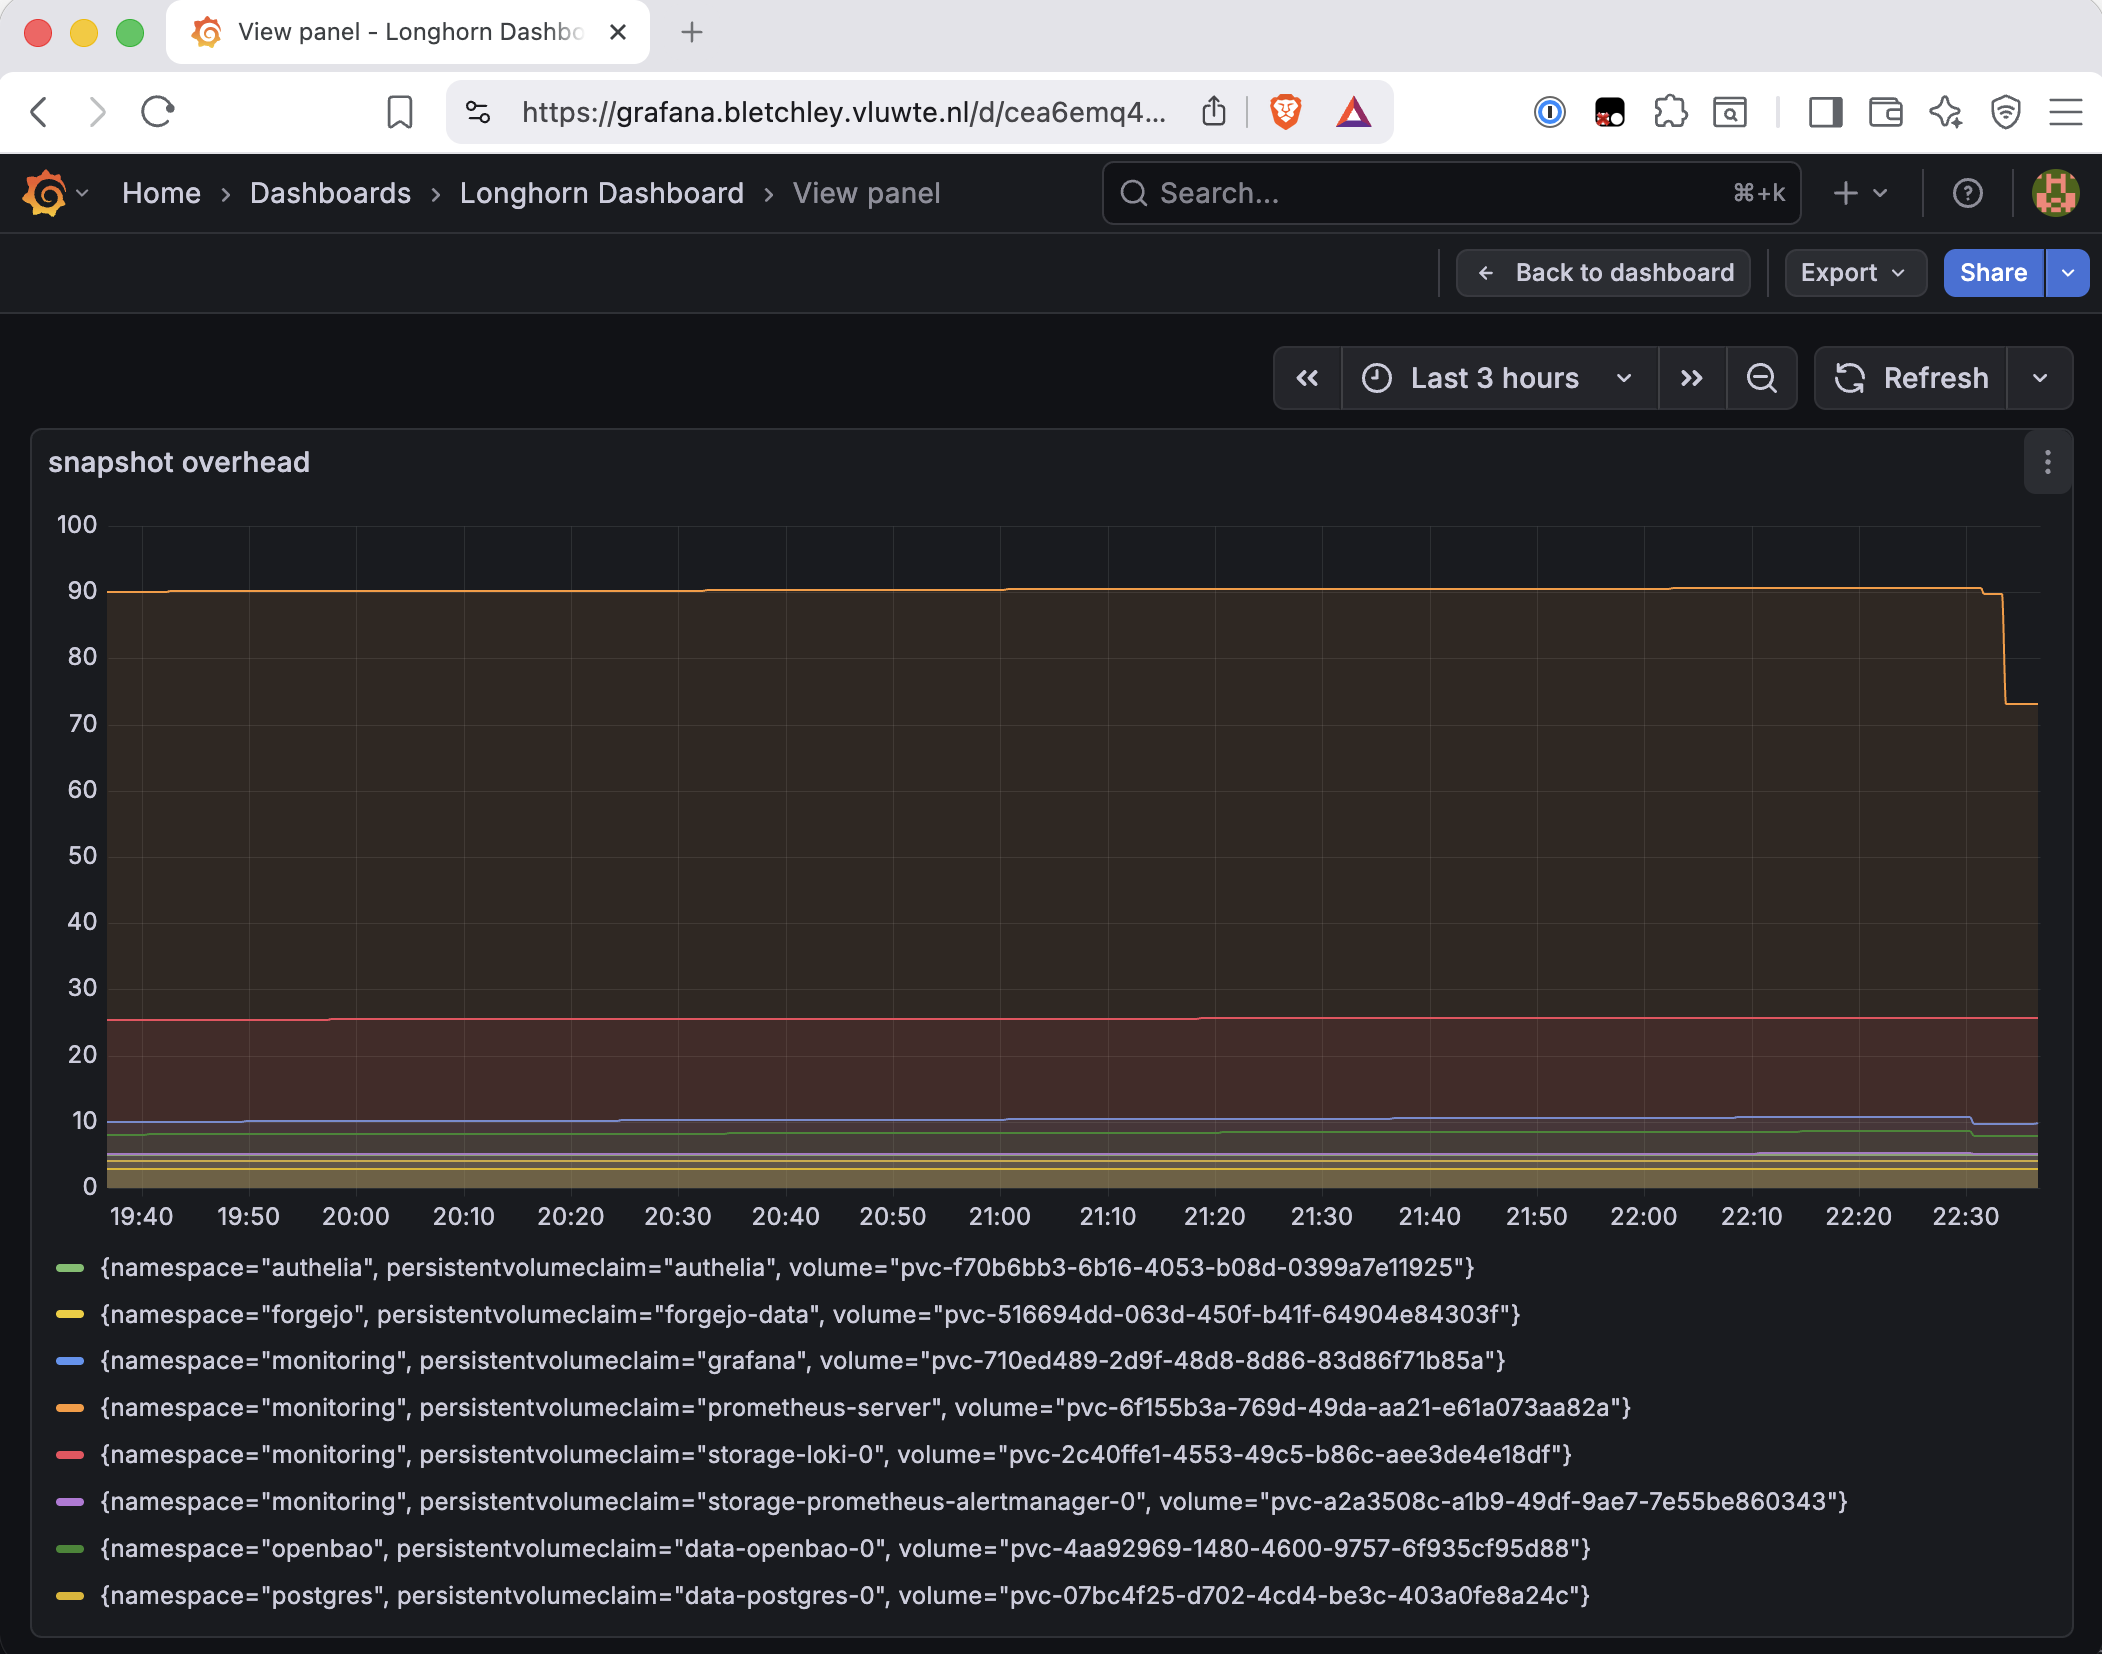Open Dashboards breadcrumb
The height and width of the screenshot is (1654, 2102).
point(330,193)
